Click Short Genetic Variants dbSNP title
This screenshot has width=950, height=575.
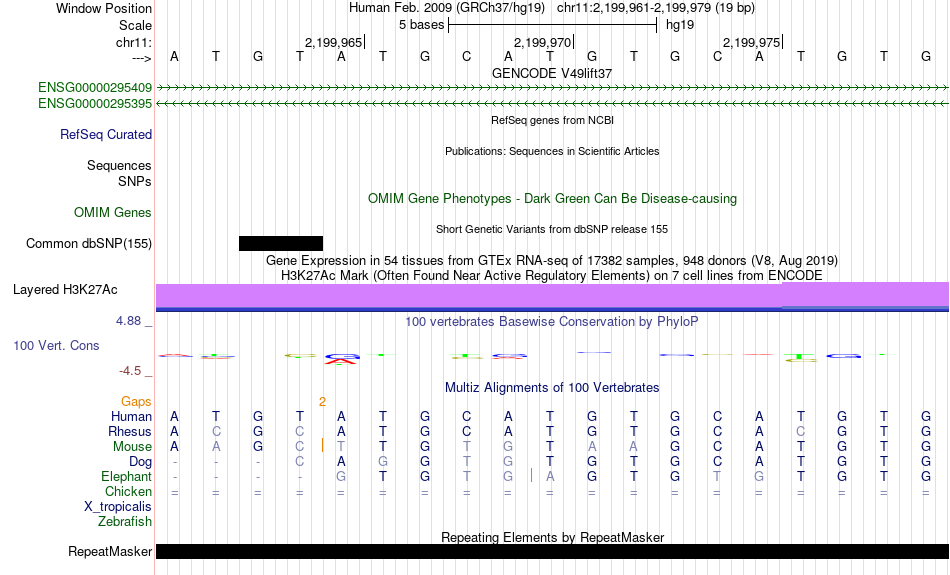tap(552, 229)
